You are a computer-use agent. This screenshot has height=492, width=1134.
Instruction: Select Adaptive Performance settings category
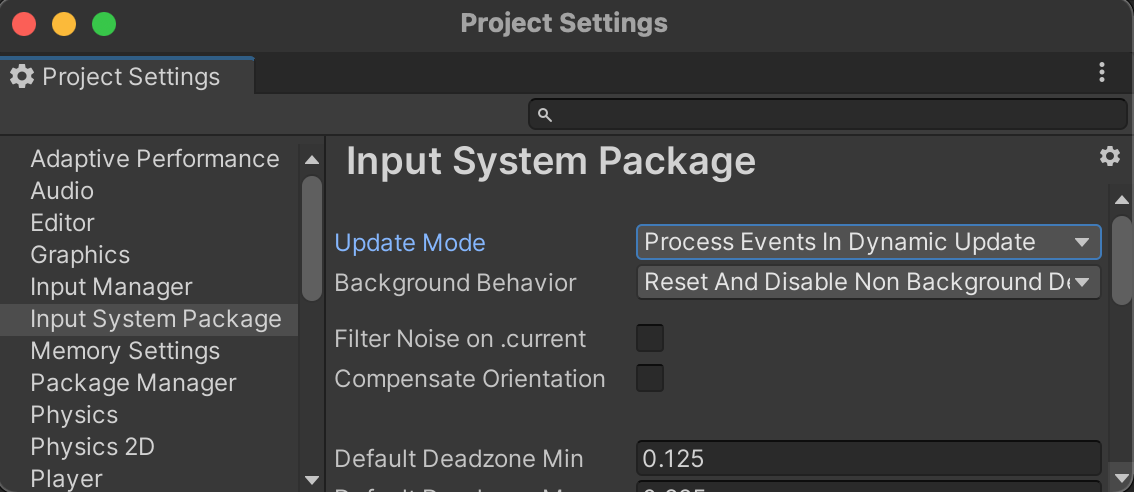point(155,159)
